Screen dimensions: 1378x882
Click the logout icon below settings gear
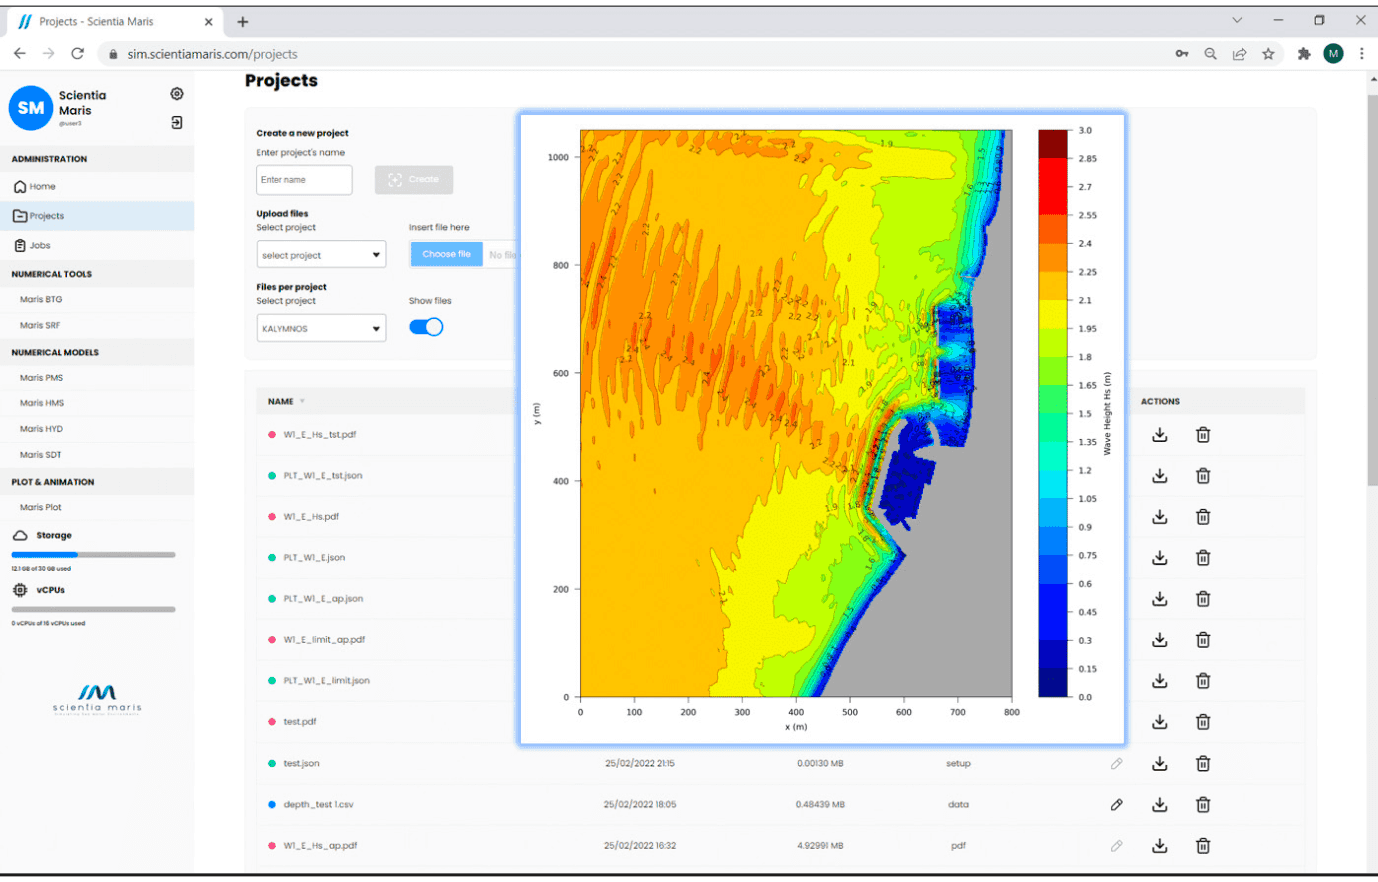click(177, 122)
